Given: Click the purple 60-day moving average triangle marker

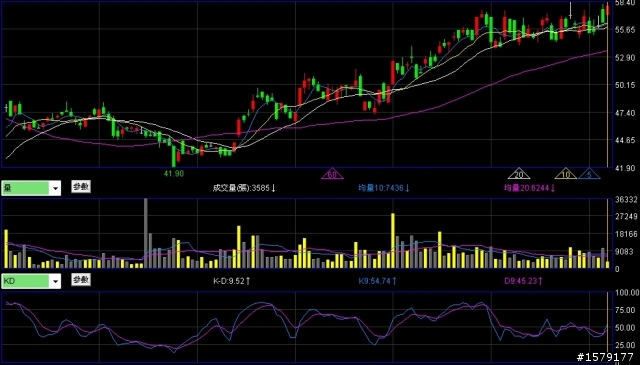Looking at the screenshot, I should 332,174.
